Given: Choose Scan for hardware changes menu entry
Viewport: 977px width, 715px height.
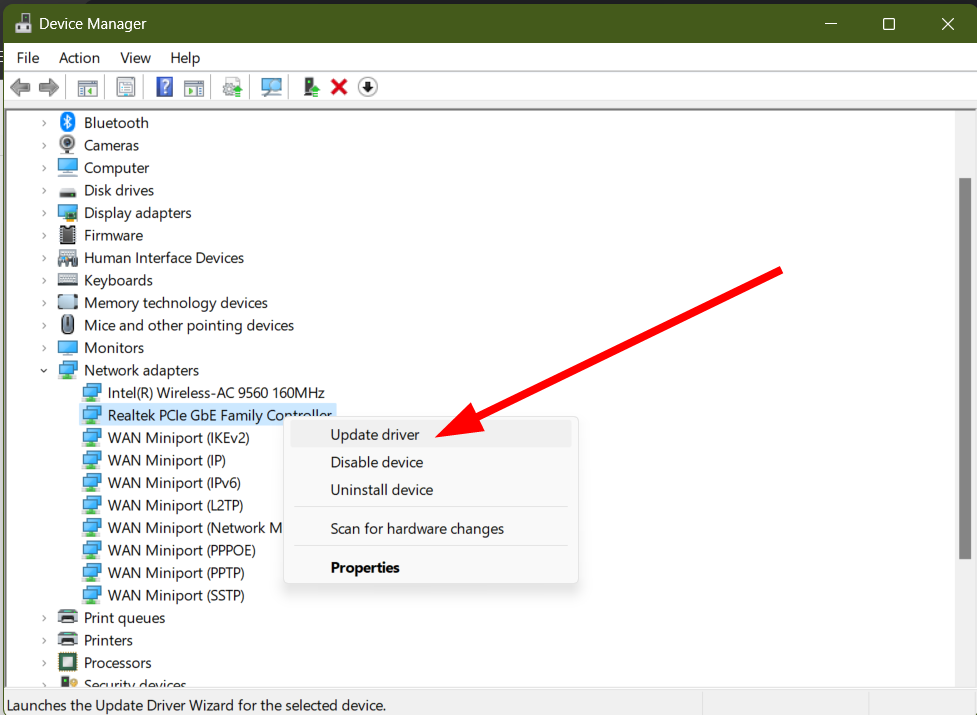Looking at the screenshot, I should click(431, 529).
